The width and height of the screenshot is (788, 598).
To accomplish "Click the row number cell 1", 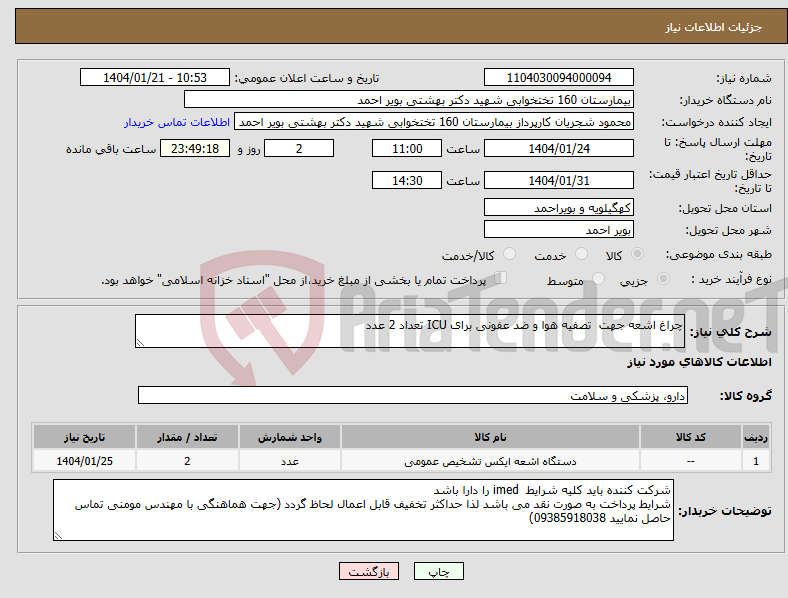I will tap(756, 461).
